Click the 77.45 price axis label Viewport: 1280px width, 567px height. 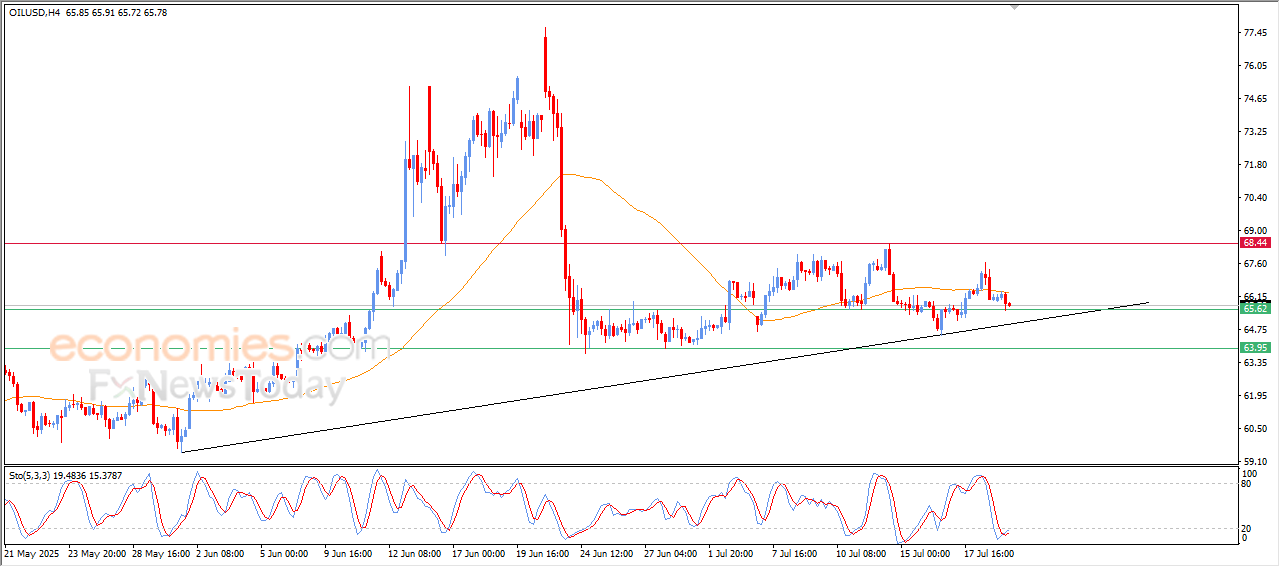point(1256,33)
